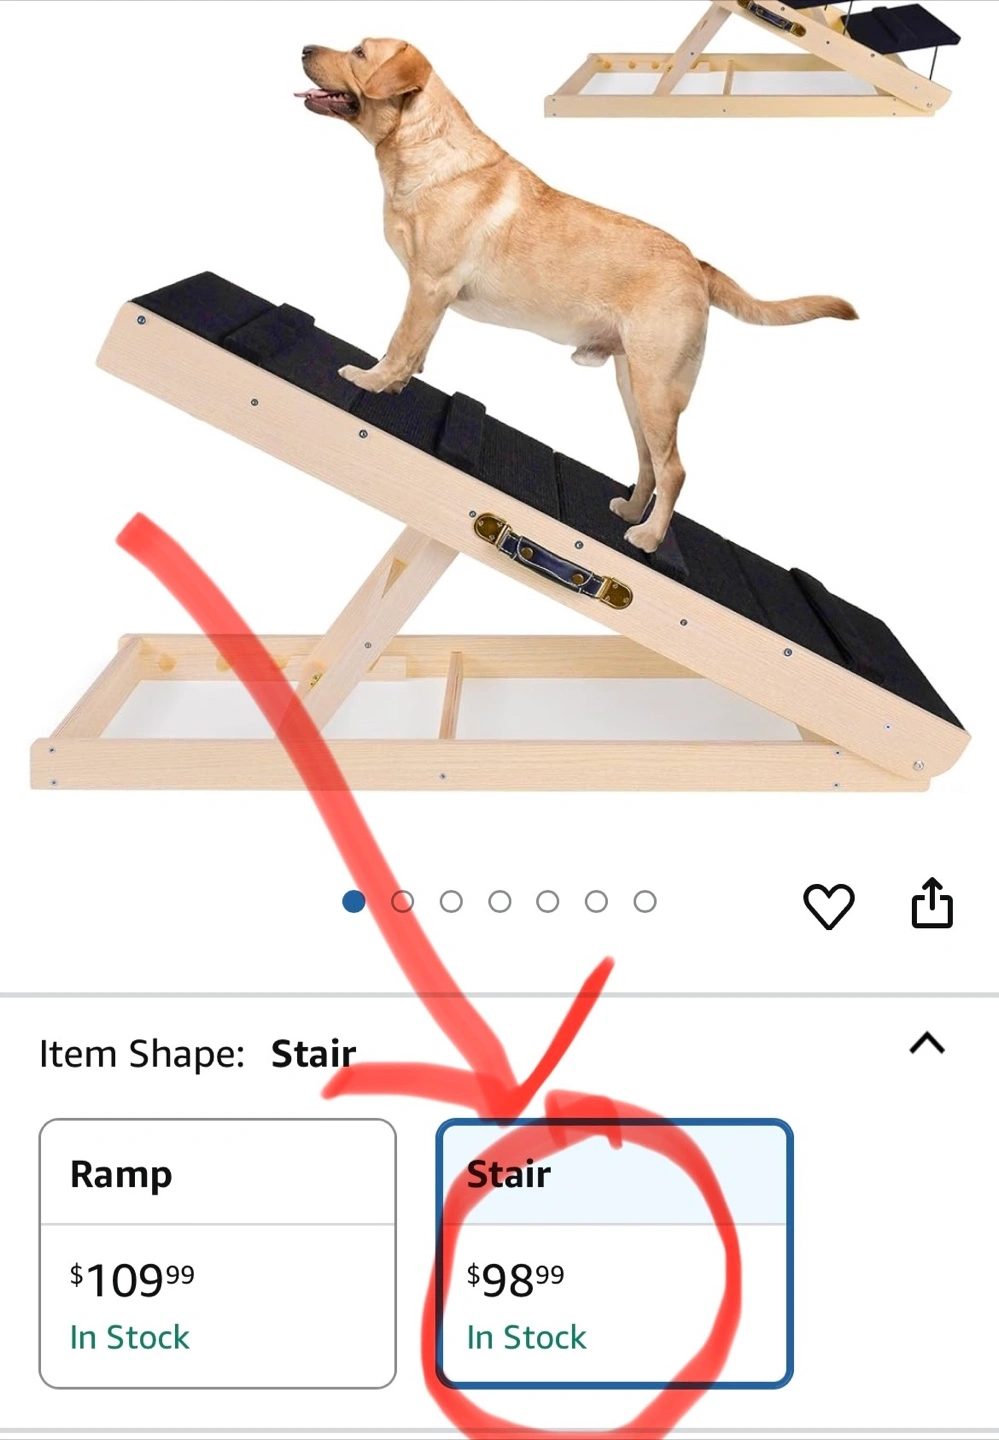
Task: Go to the sixth image dot
Action: [x=596, y=902]
